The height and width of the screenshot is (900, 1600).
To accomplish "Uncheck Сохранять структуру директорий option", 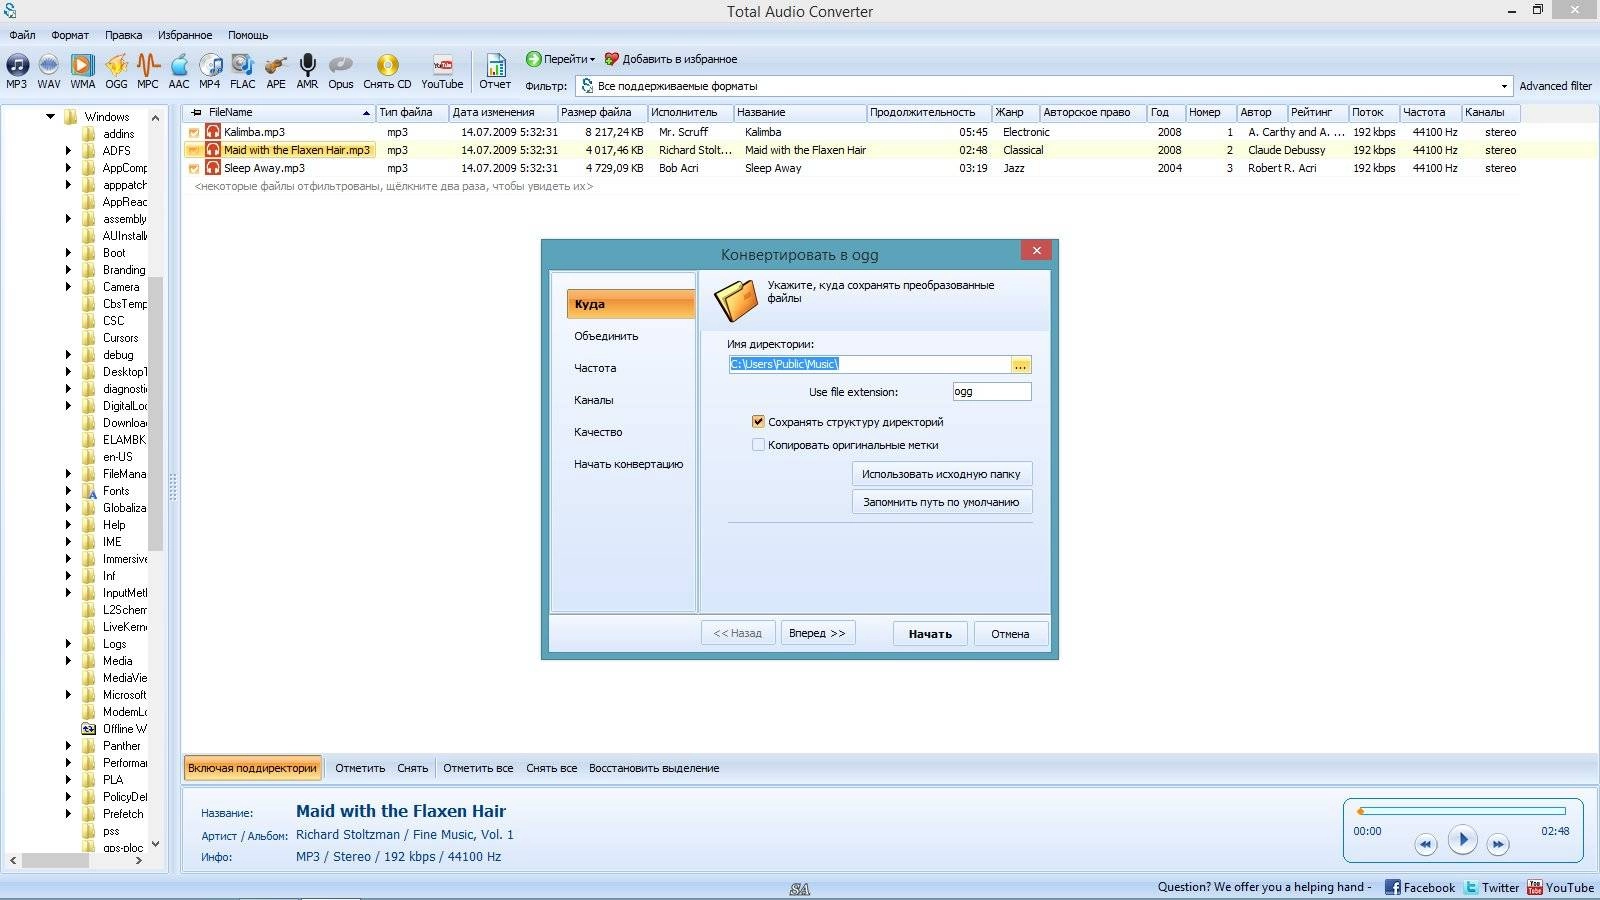I will [758, 422].
